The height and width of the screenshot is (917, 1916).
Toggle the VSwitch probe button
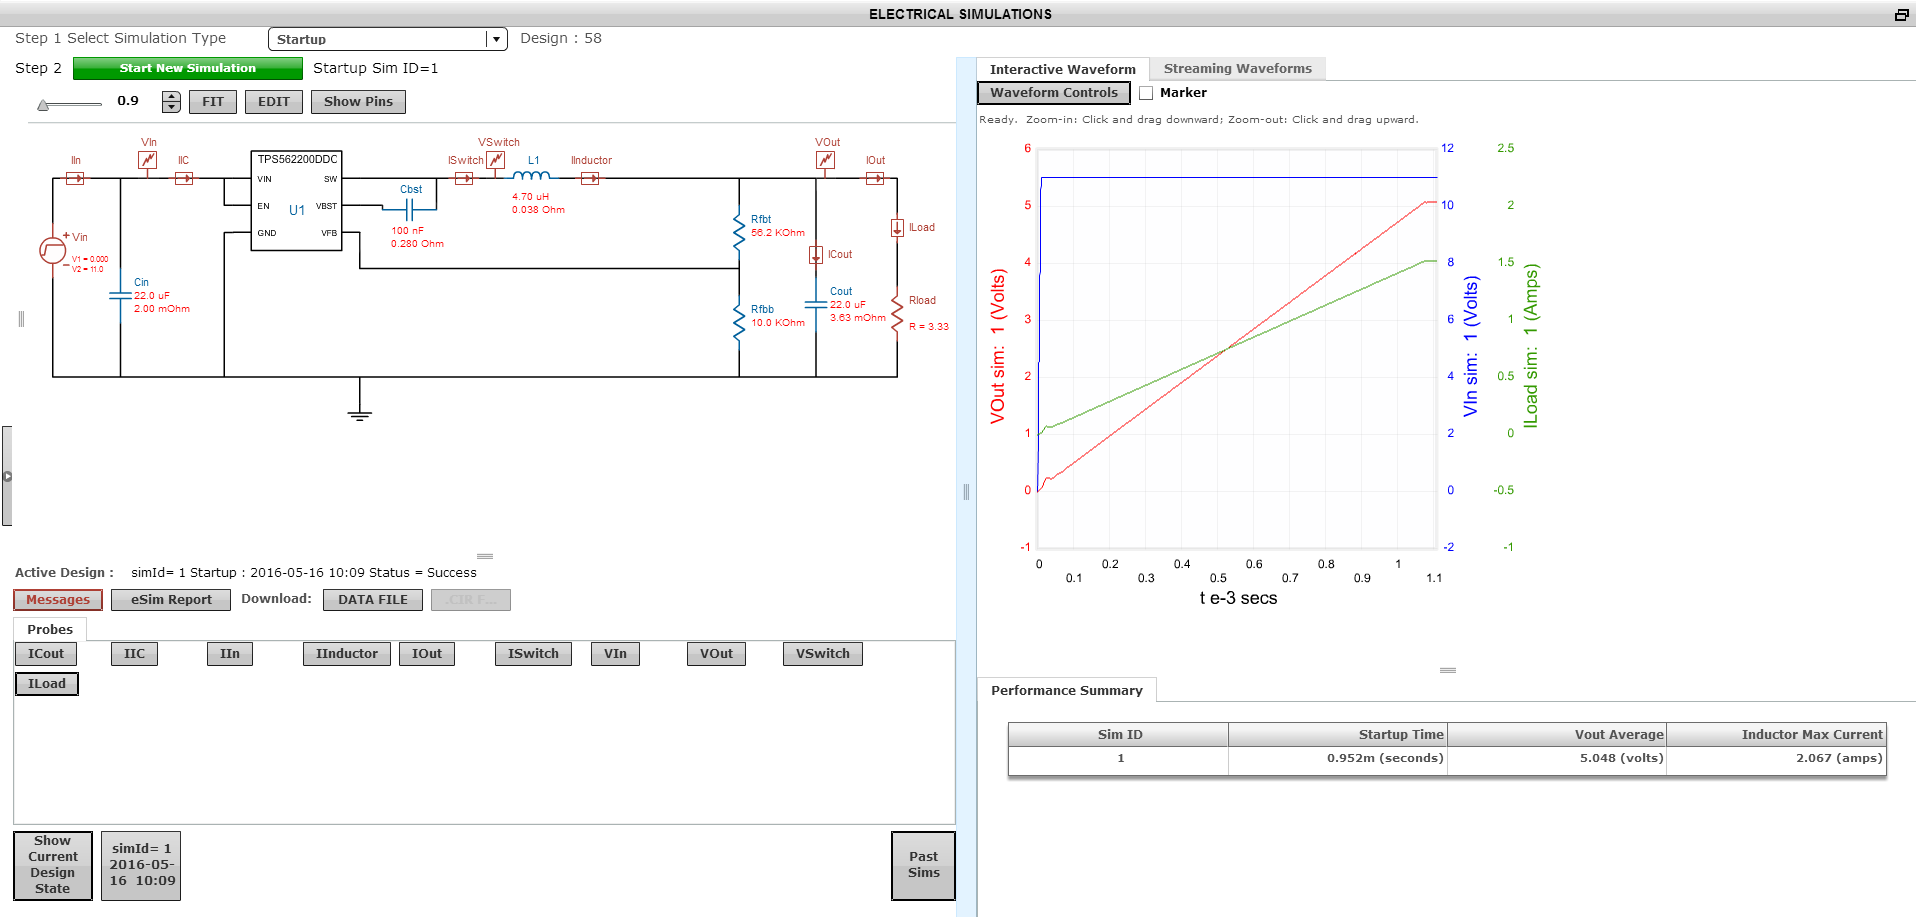pyautogui.click(x=823, y=654)
